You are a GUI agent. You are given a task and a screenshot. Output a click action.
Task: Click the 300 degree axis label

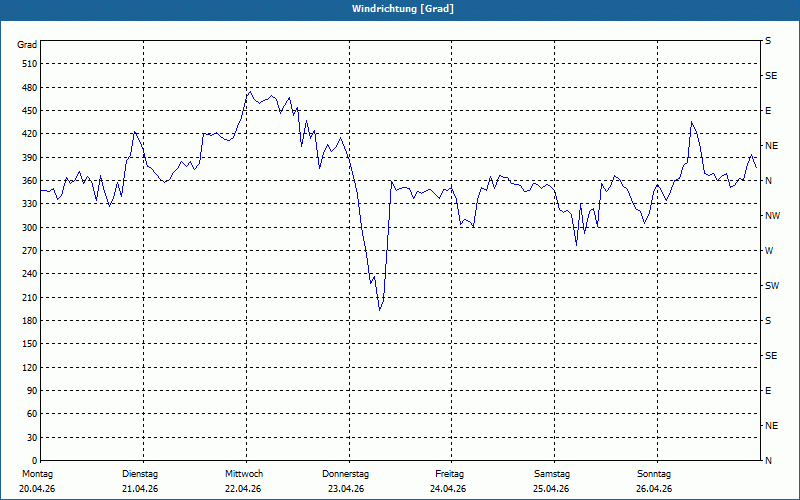point(30,227)
